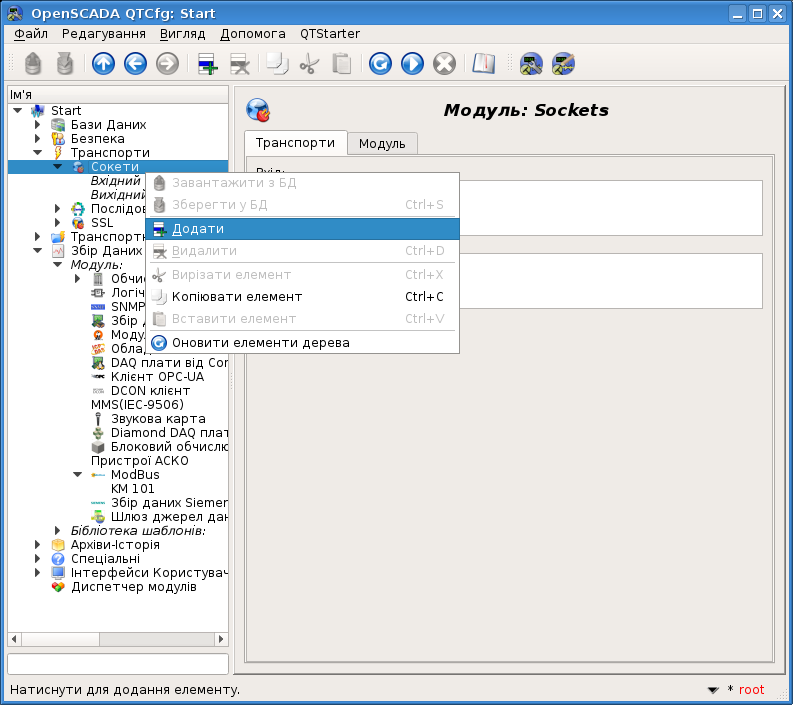Click the Back arrow toolbar icon
The width and height of the screenshot is (793, 705).
(135, 64)
